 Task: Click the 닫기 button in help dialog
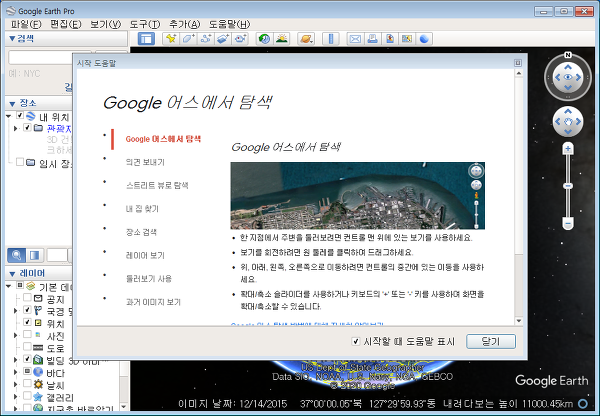click(x=491, y=341)
